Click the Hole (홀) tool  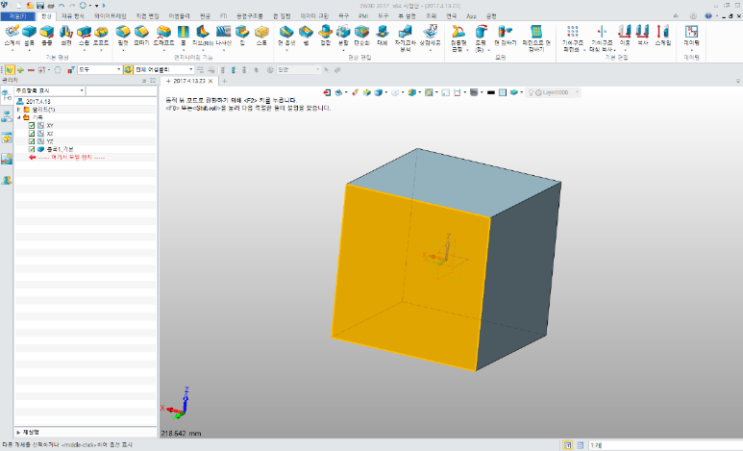pyautogui.click(x=183, y=36)
